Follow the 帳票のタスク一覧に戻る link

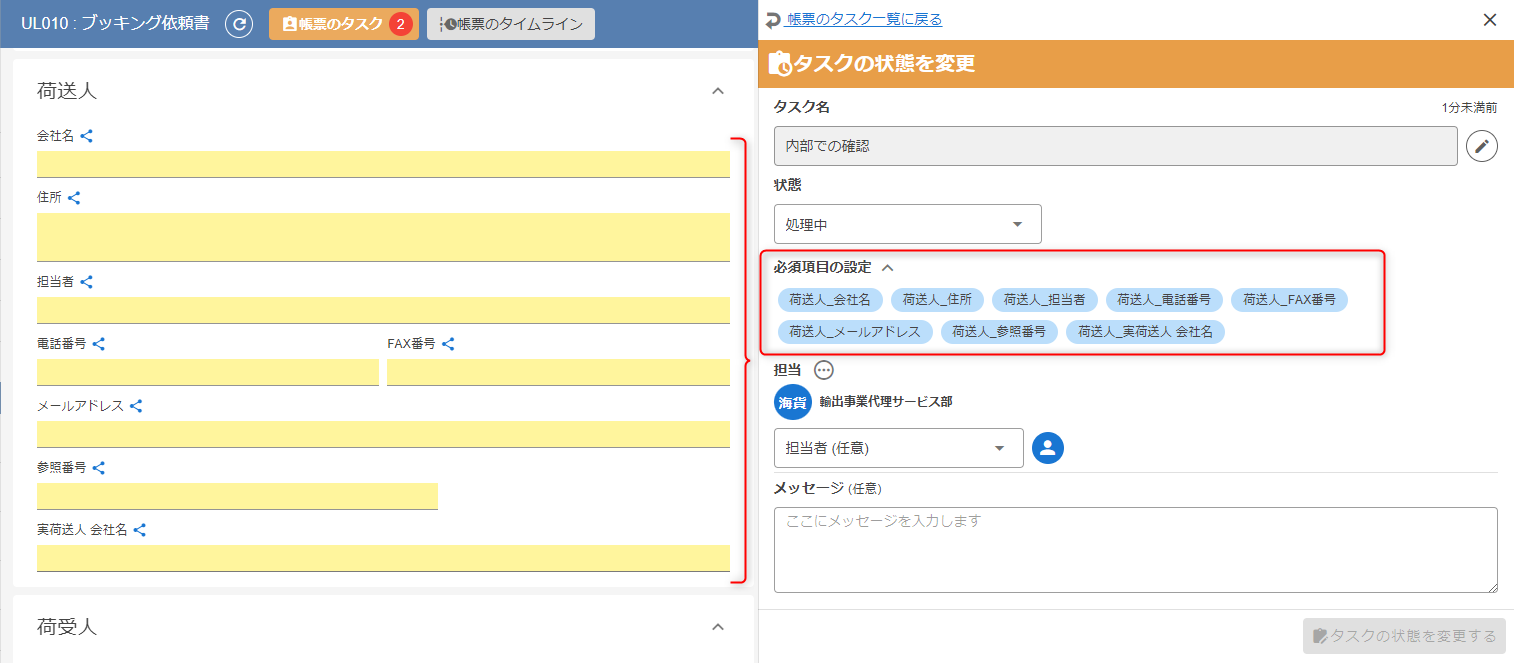pyautogui.click(x=864, y=19)
